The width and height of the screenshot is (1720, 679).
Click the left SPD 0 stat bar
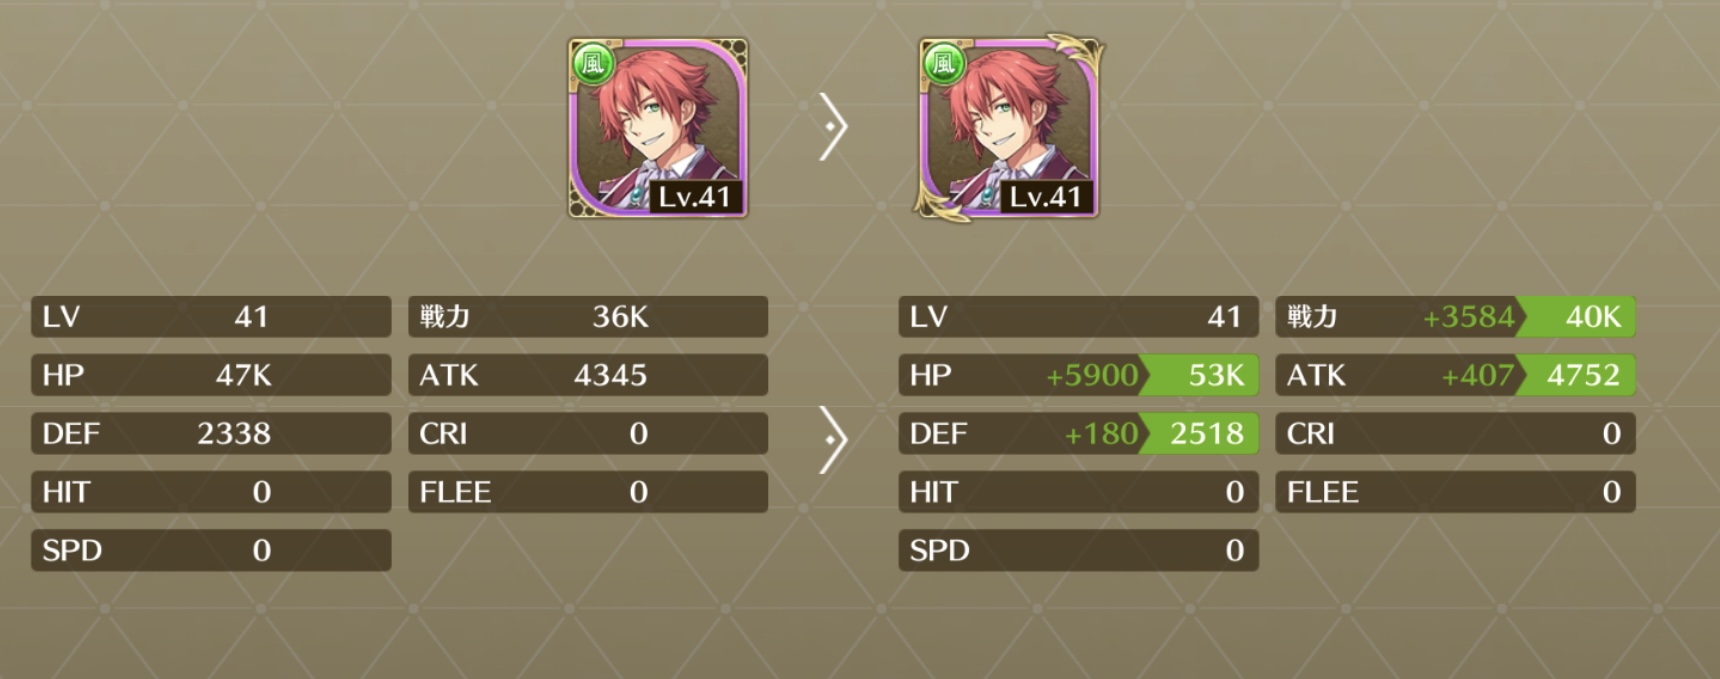click(x=211, y=550)
